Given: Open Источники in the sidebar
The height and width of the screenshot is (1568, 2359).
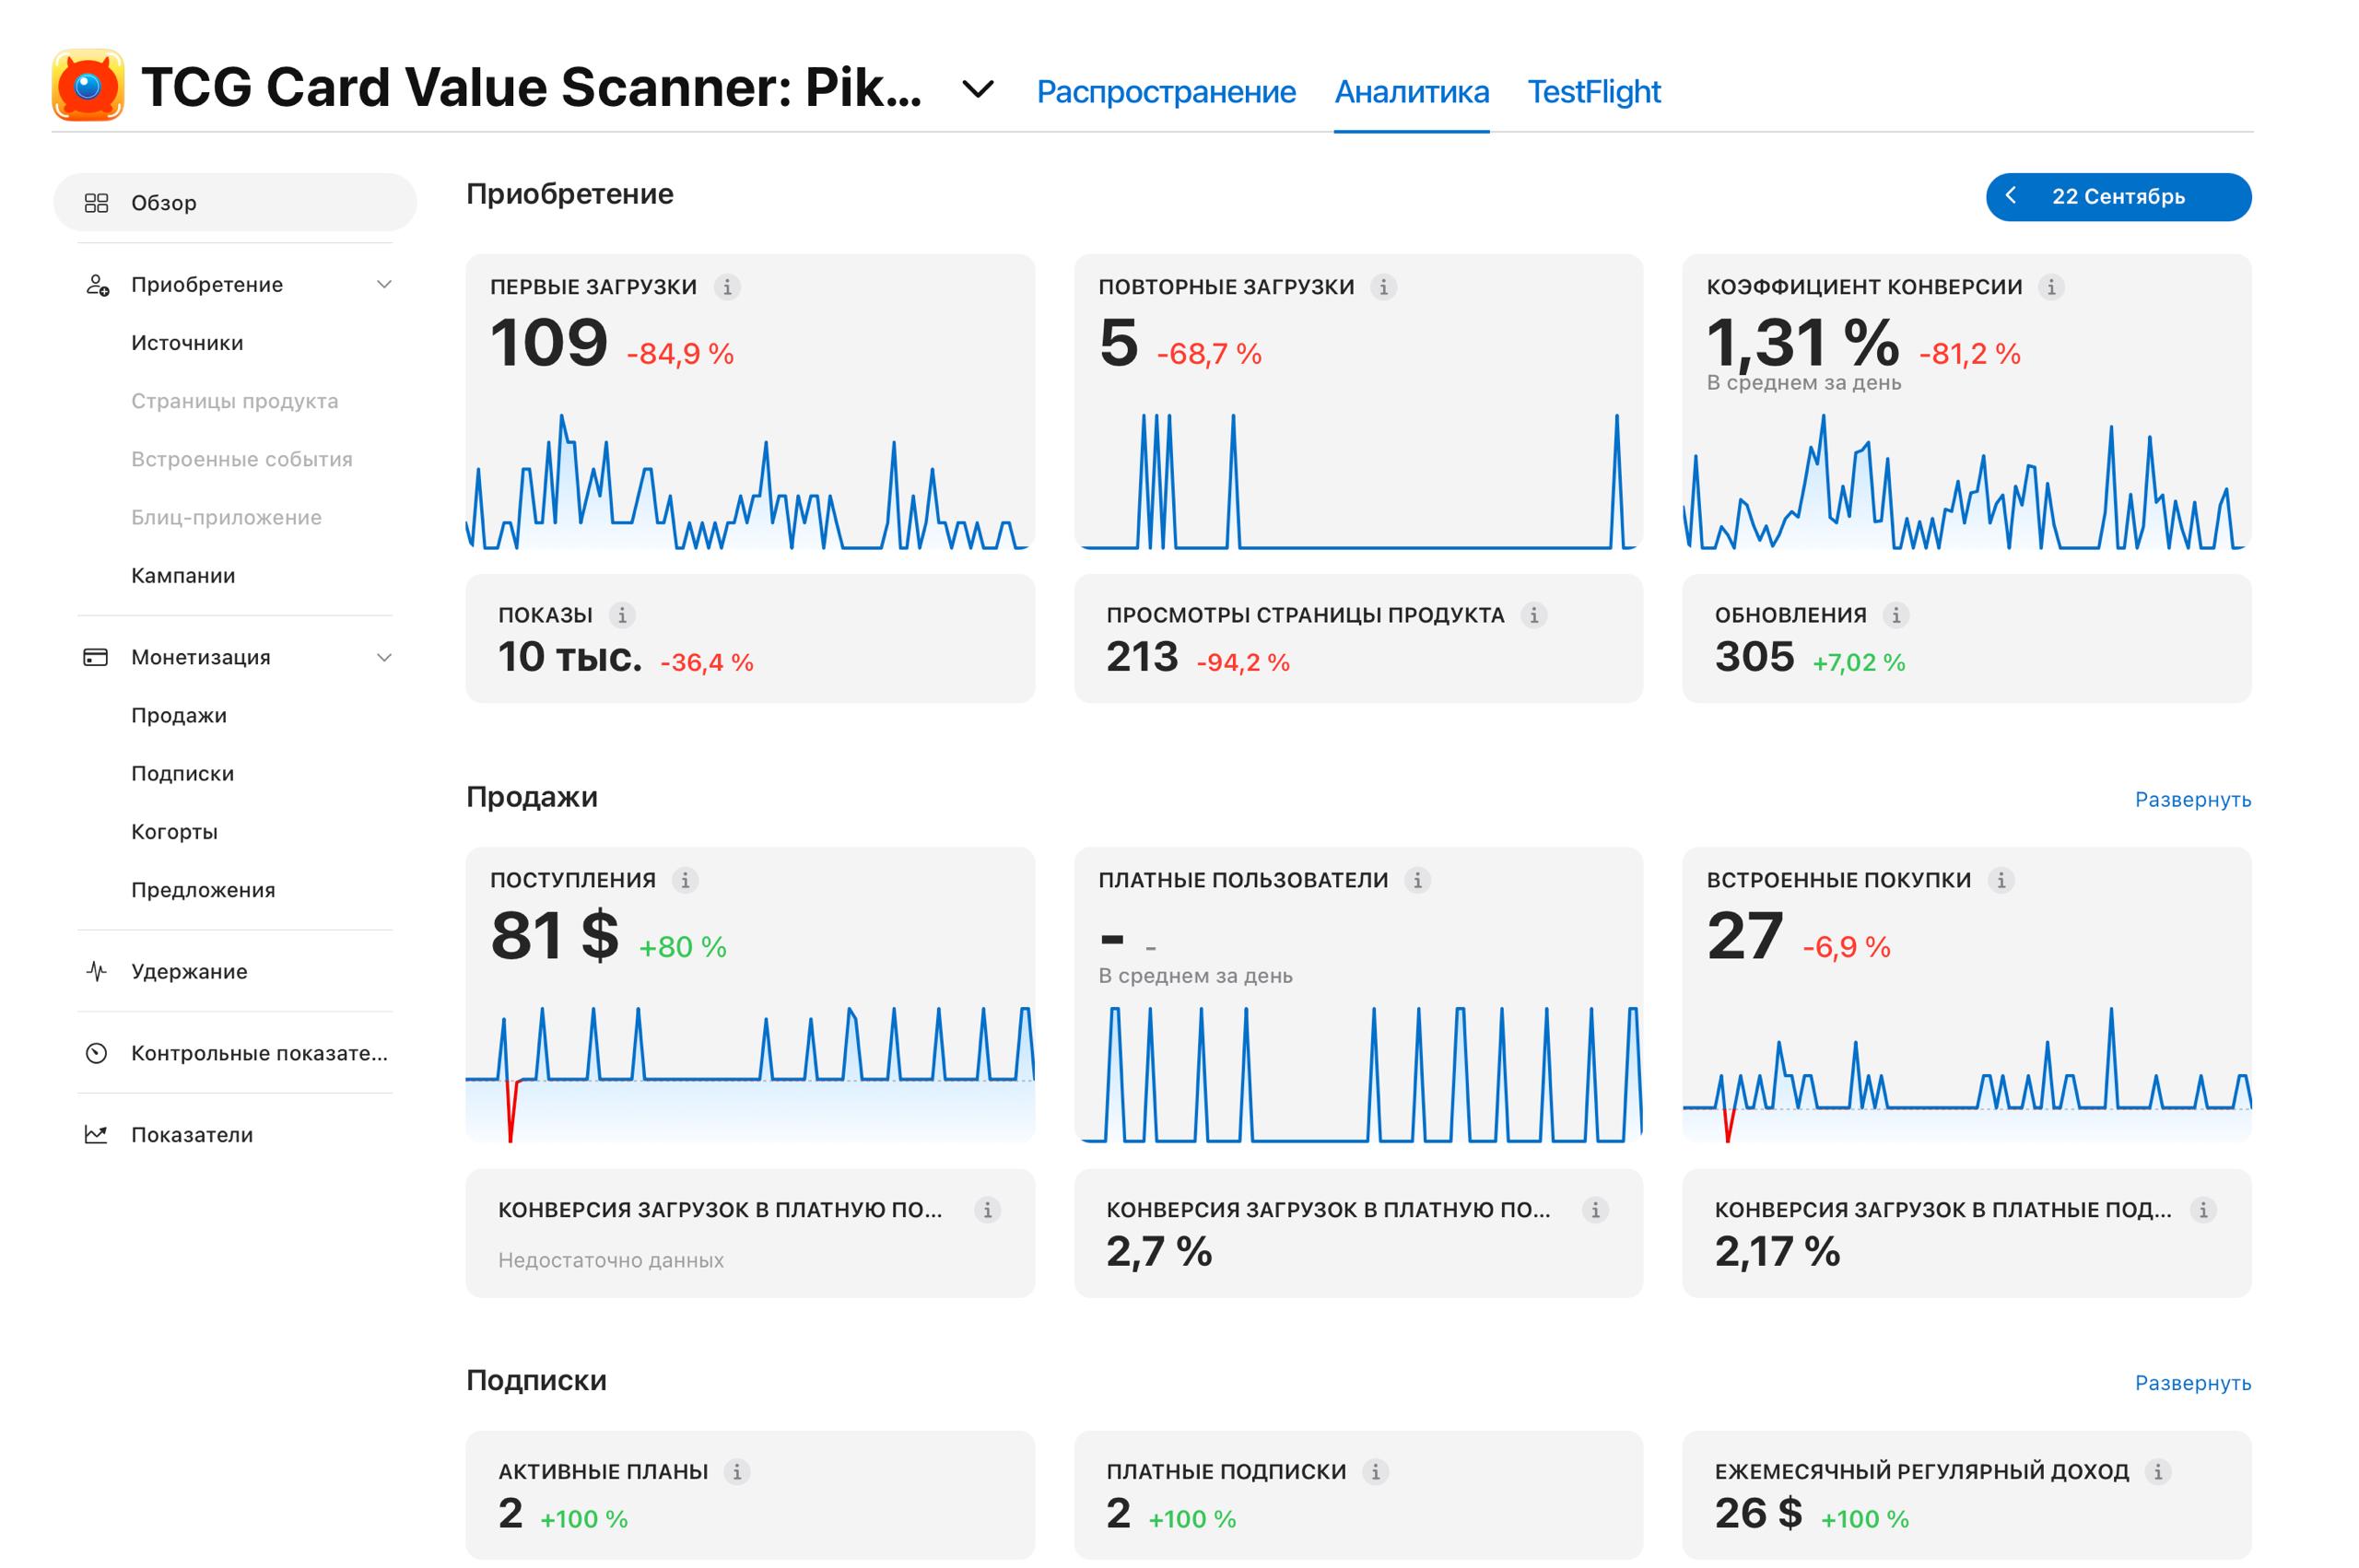Looking at the screenshot, I should 187,343.
